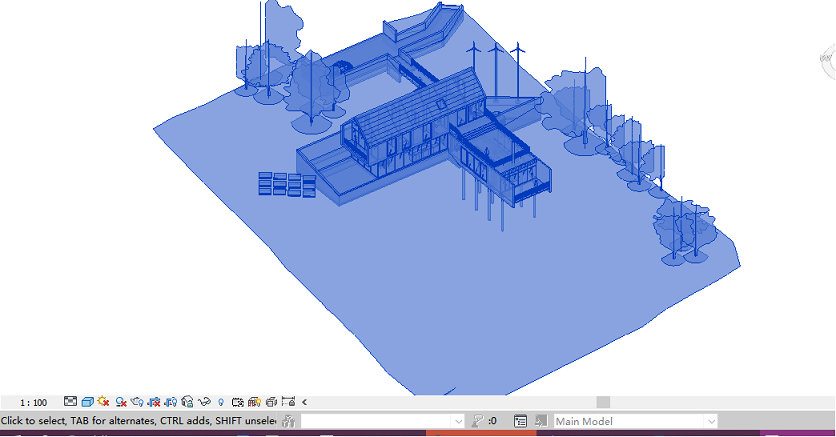This screenshot has height=437, width=836.
Task: Toggle the Sun Path setting
Action: [x=103, y=402]
